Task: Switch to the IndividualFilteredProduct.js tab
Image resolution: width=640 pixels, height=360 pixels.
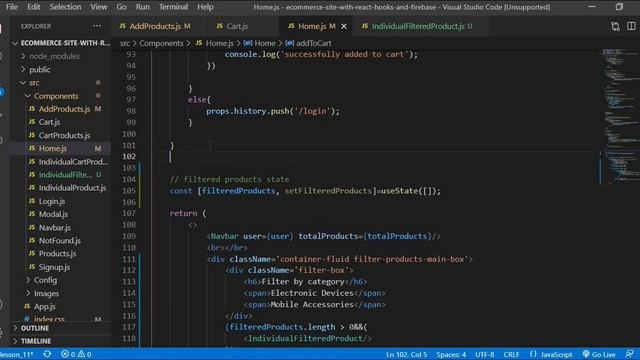Action: point(418,26)
